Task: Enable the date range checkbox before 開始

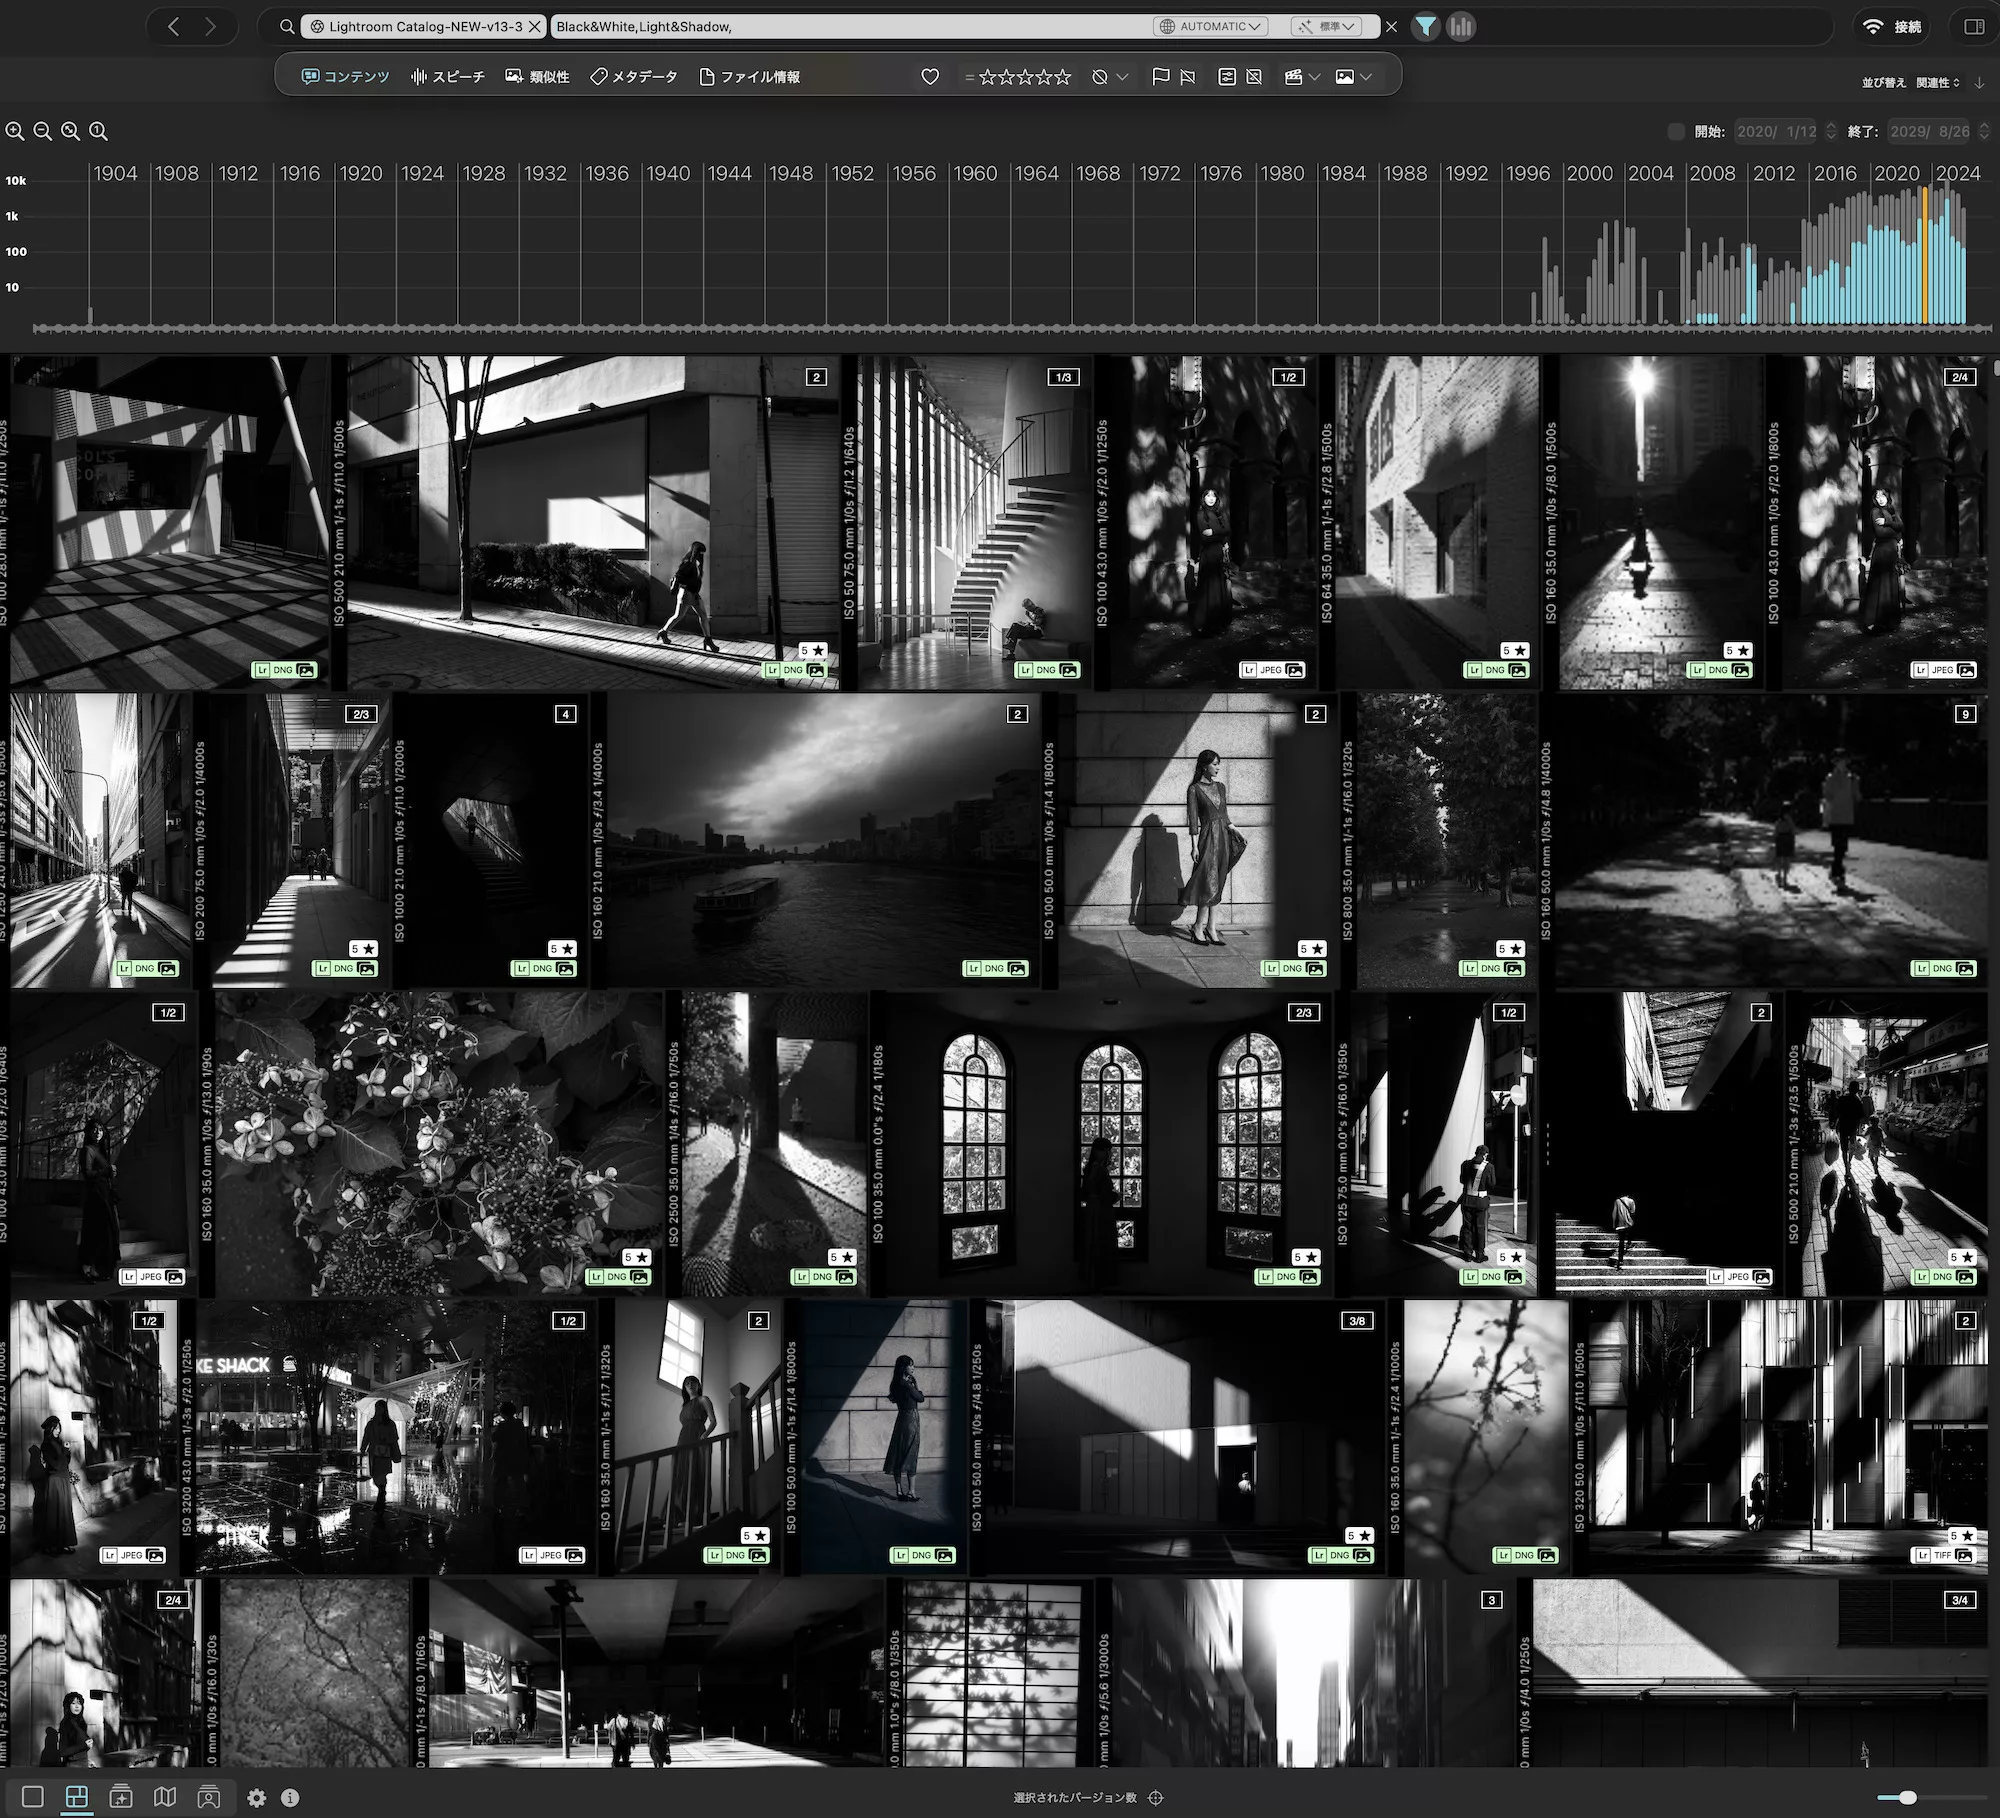Action: click(1676, 131)
